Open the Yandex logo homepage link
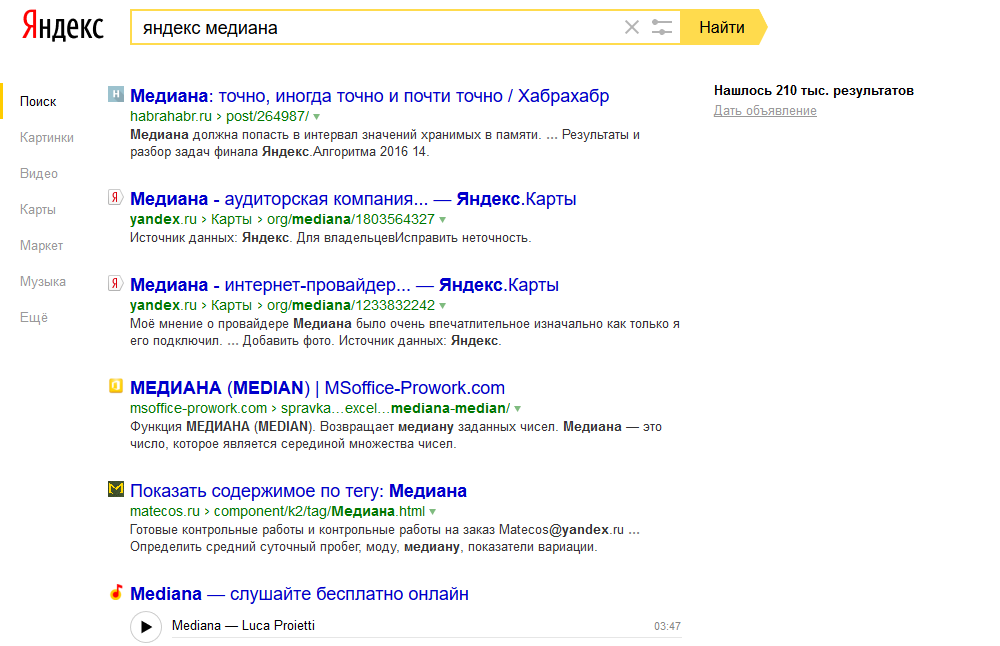Viewport: 1000px width, 646px height. (x=62, y=27)
